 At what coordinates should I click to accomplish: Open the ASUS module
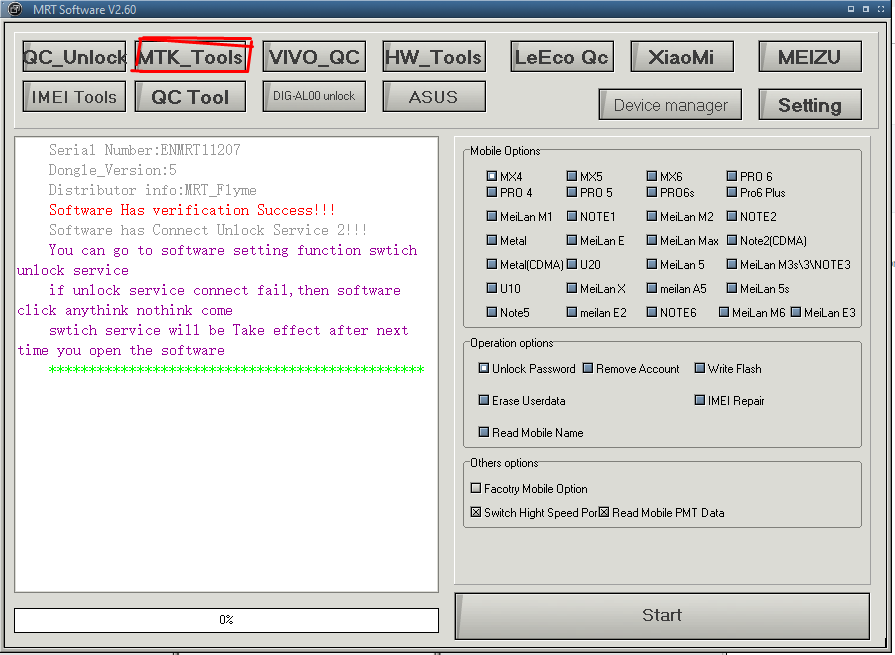pyautogui.click(x=434, y=96)
